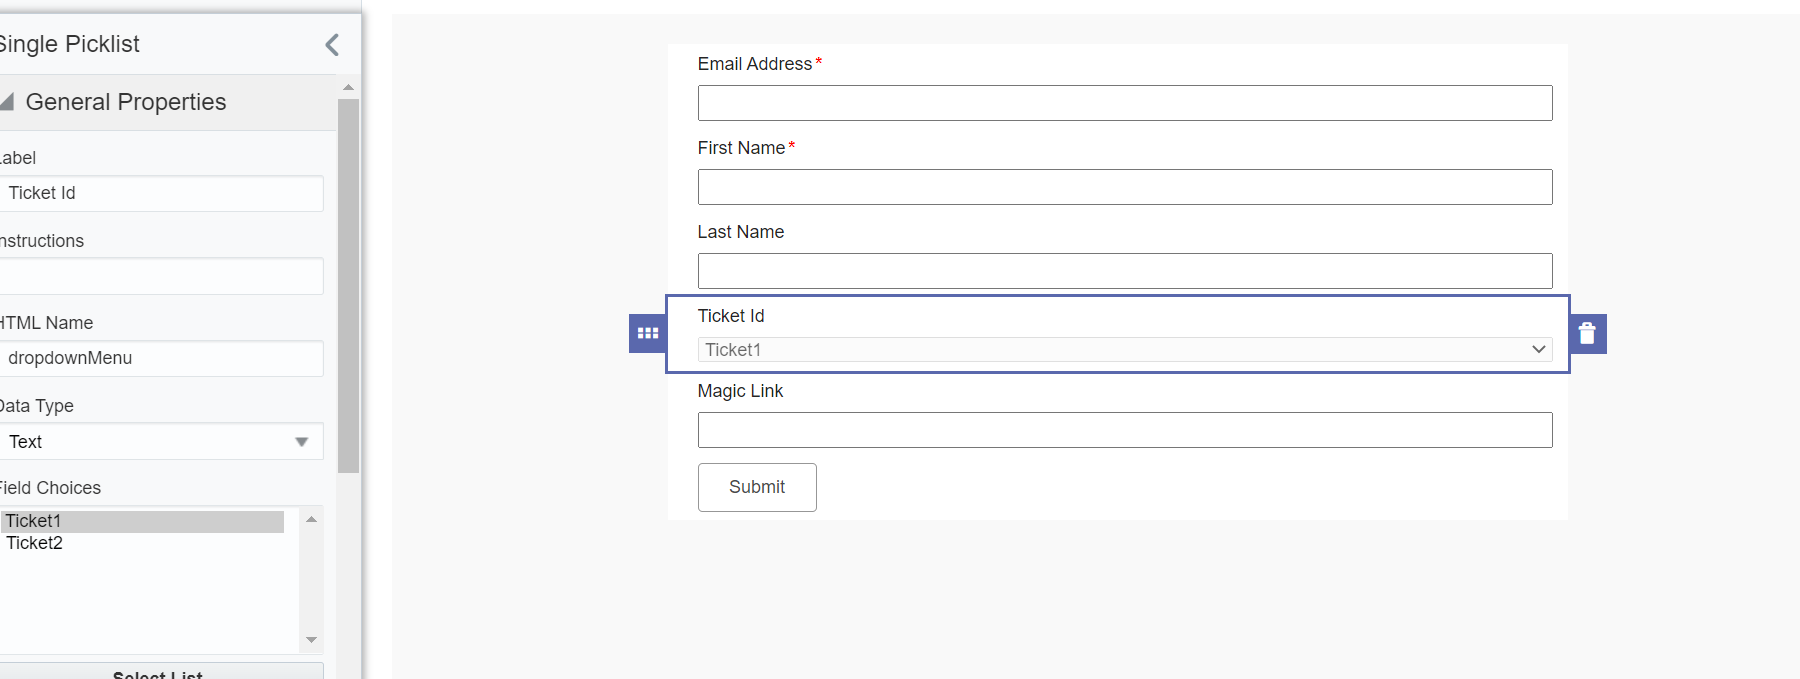1800x679 pixels.
Task: Collapse the General Properties section triangle
Action: [x=6, y=102]
